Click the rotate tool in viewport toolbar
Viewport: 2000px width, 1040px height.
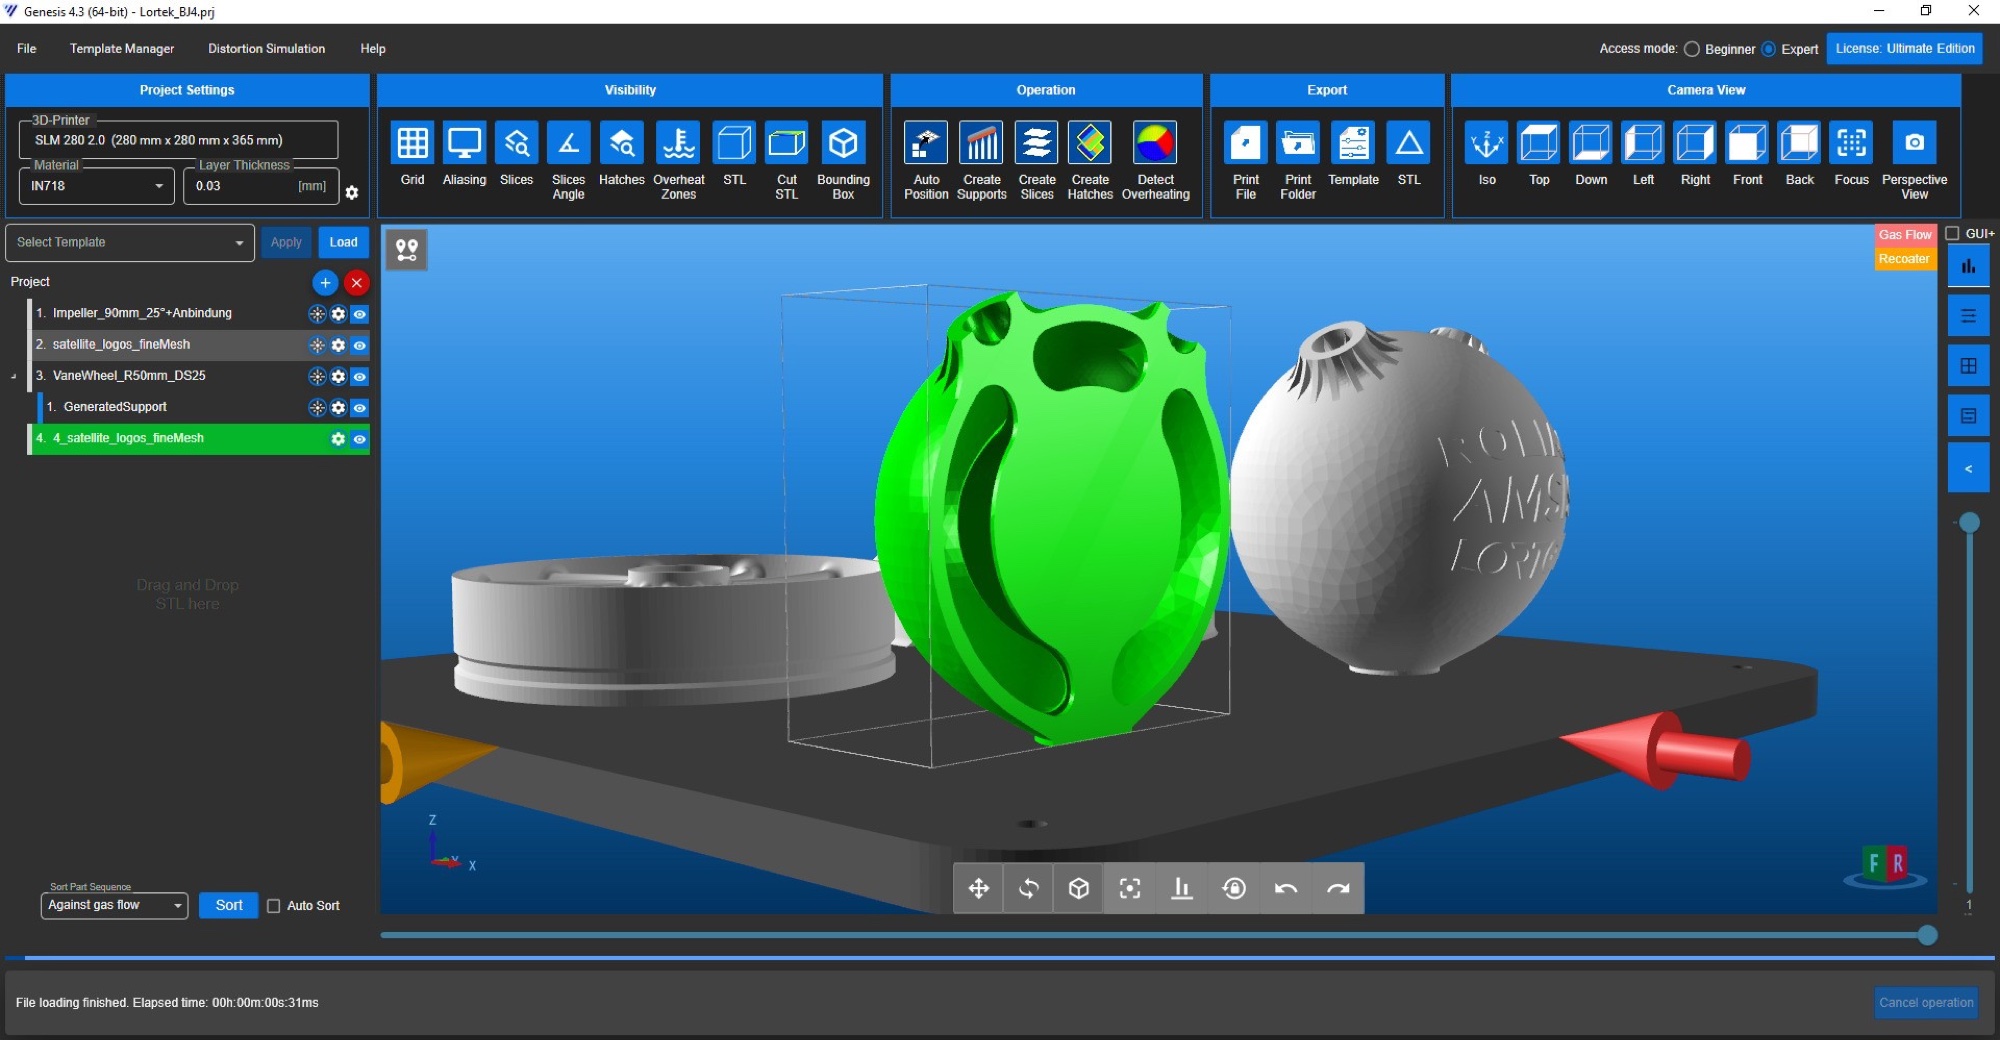[1028, 888]
